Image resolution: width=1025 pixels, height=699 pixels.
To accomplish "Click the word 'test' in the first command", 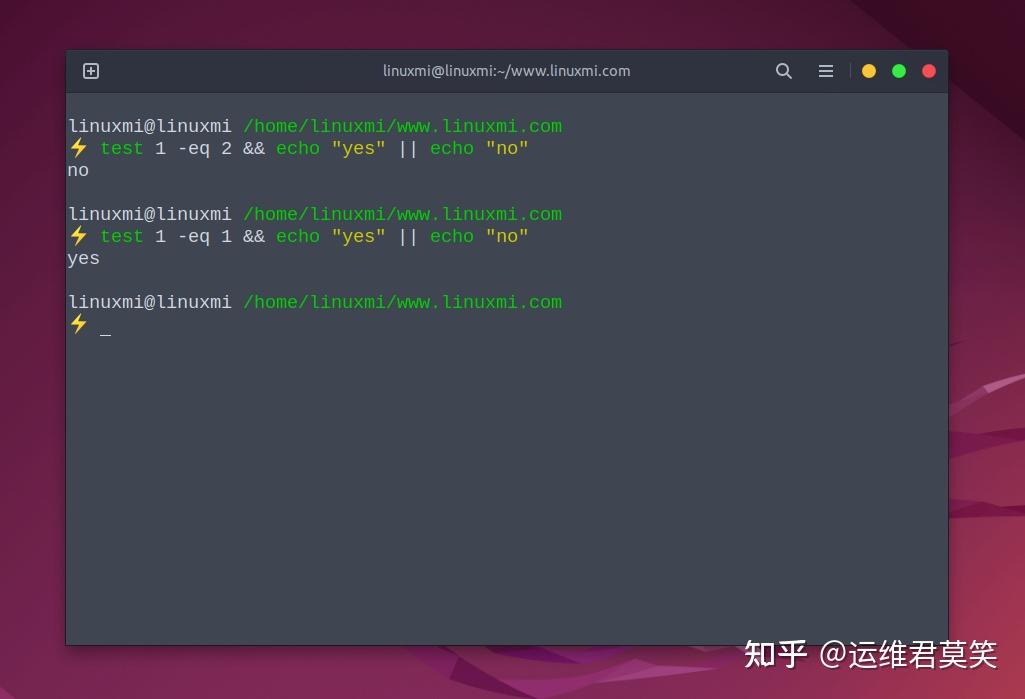I will (x=121, y=148).
